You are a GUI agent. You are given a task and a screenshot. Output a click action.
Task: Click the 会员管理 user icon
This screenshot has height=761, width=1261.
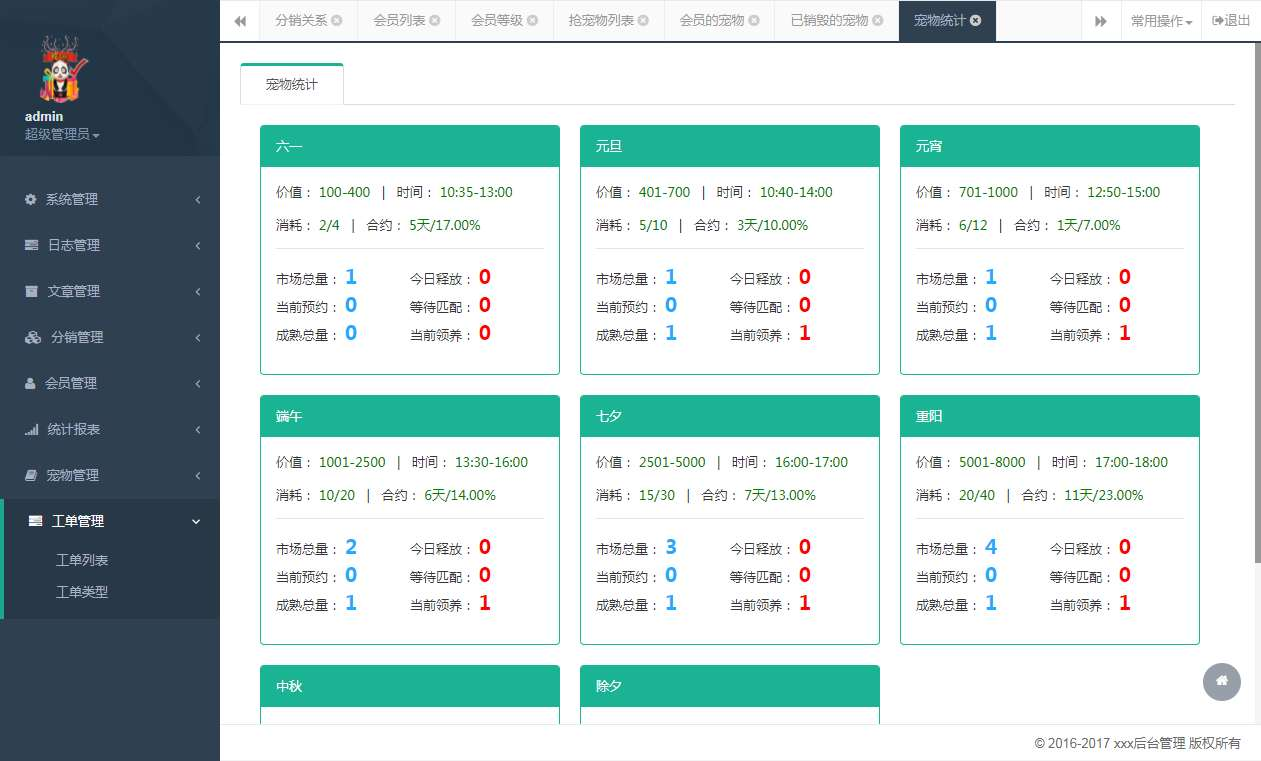31,383
